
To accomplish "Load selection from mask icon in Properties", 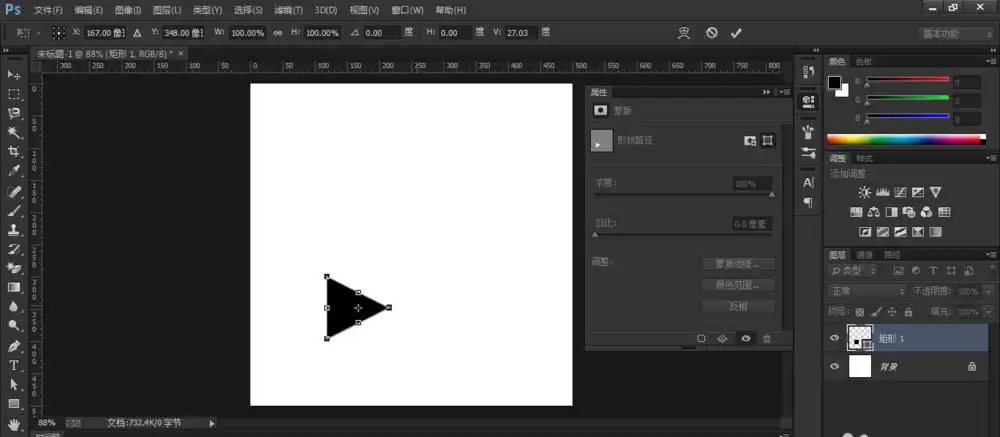I will [x=702, y=339].
